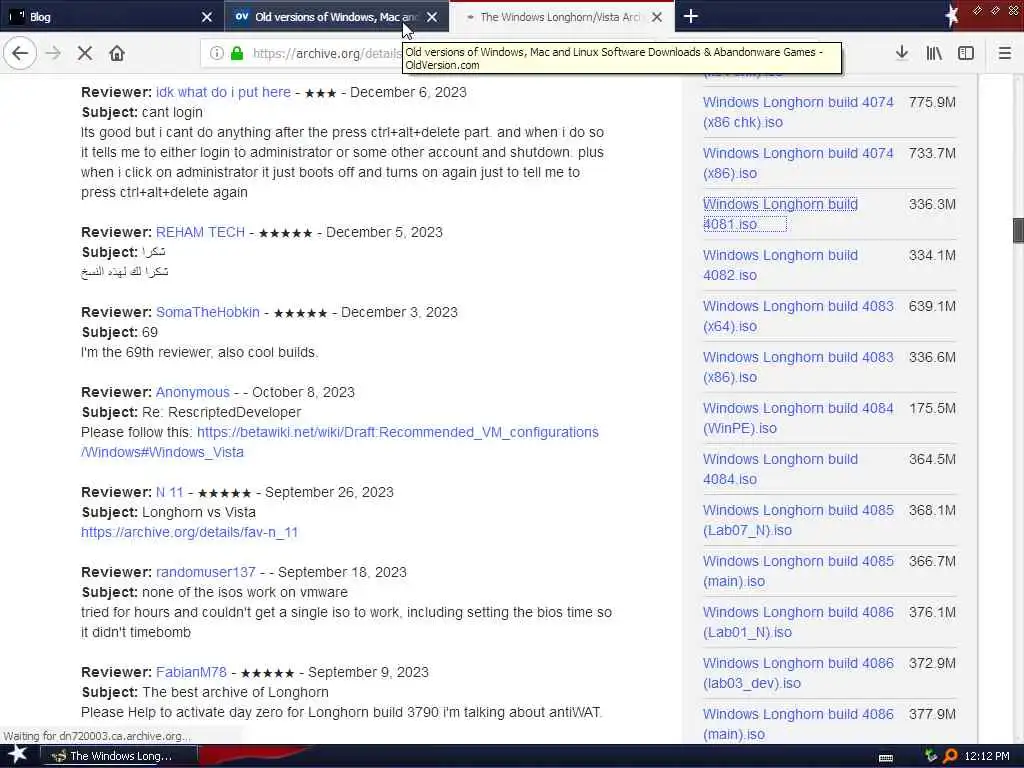Click the archive.org address bar
1024x768 pixels.
(327, 54)
